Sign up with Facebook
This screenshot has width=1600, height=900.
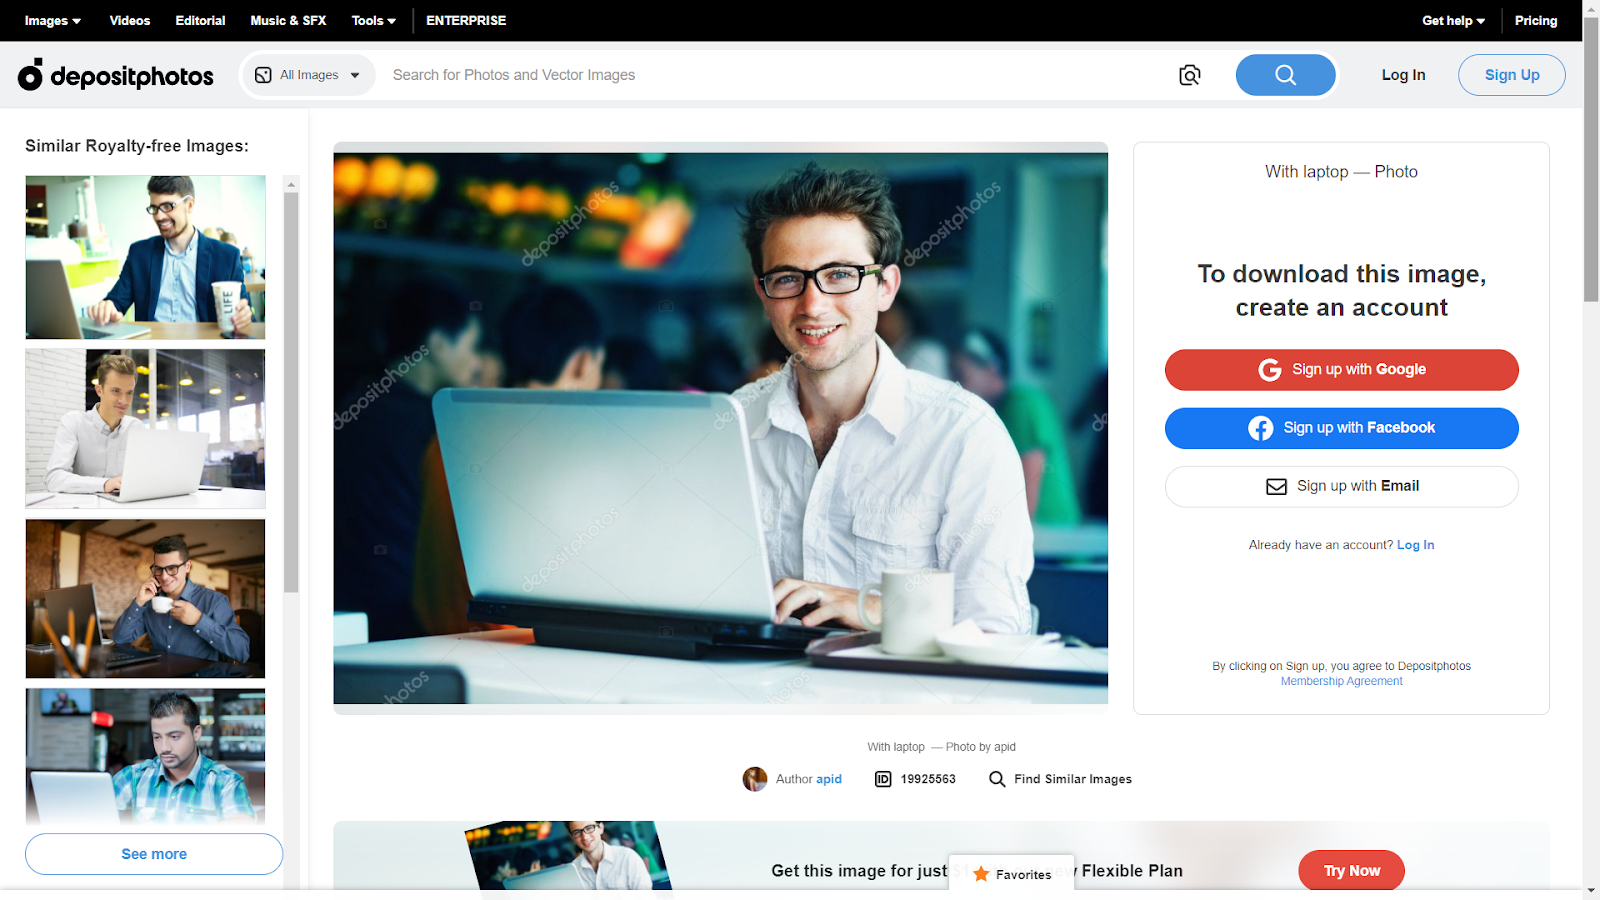1342,428
